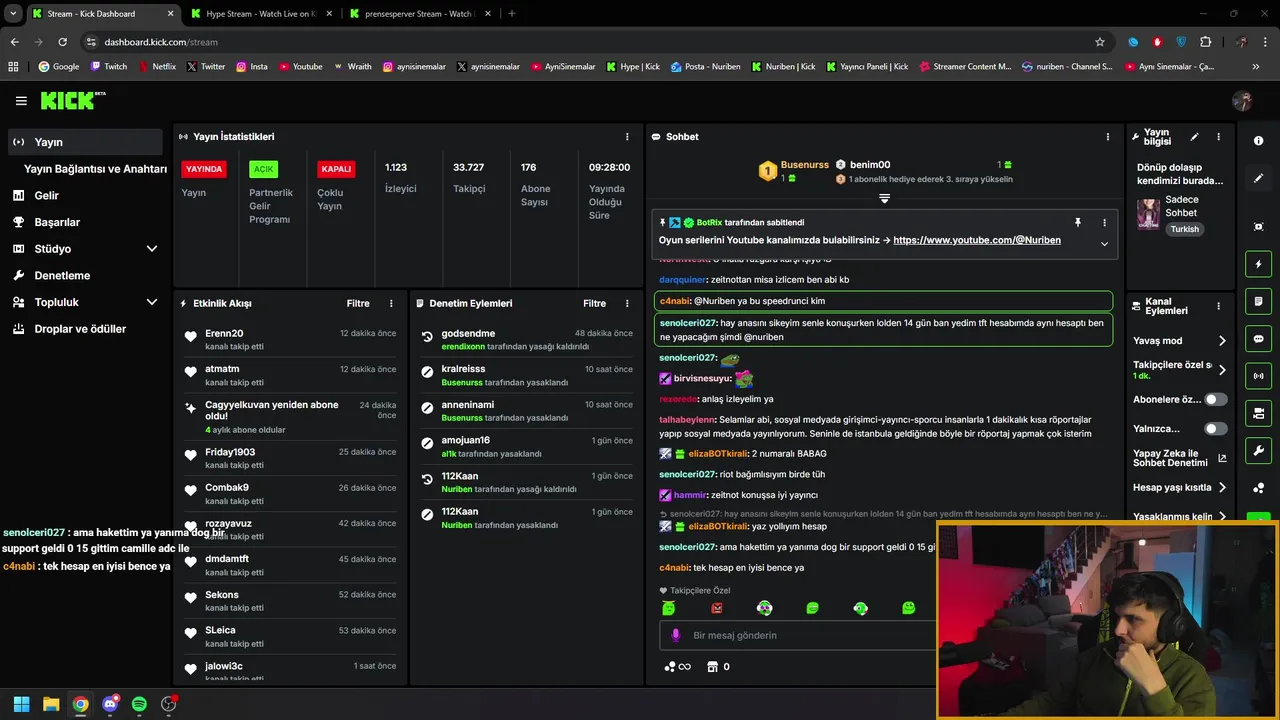Click the Bir mesaj gönderin input
The image size is (1280, 720).
(797, 635)
